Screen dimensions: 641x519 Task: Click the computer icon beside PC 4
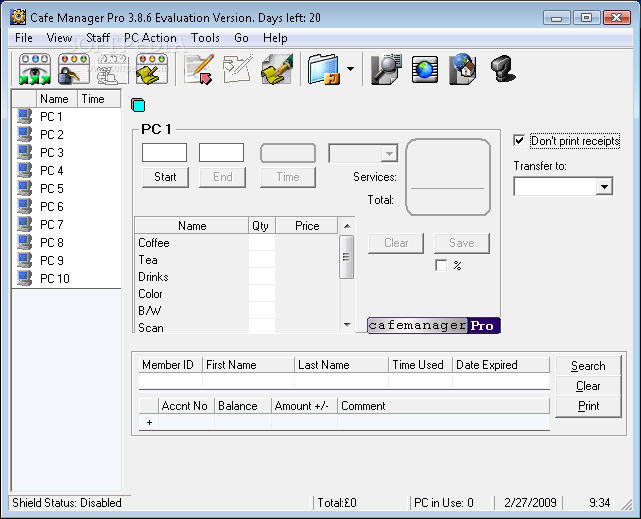click(x=25, y=170)
